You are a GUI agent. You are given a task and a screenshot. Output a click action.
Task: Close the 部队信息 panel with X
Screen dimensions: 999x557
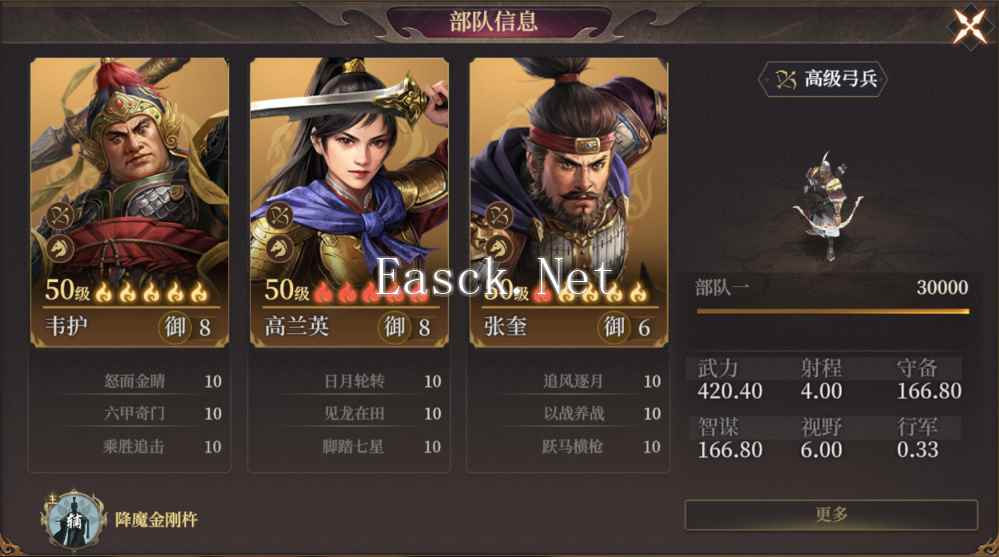[969, 26]
